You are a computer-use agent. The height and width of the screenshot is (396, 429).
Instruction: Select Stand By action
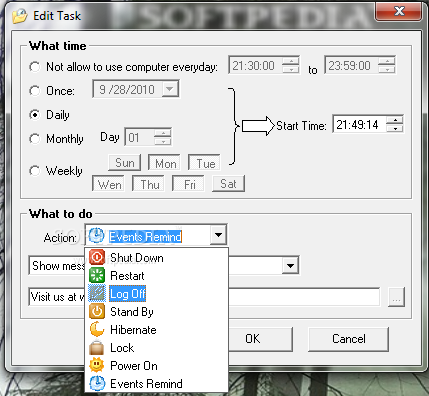pyautogui.click(x=157, y=312)
